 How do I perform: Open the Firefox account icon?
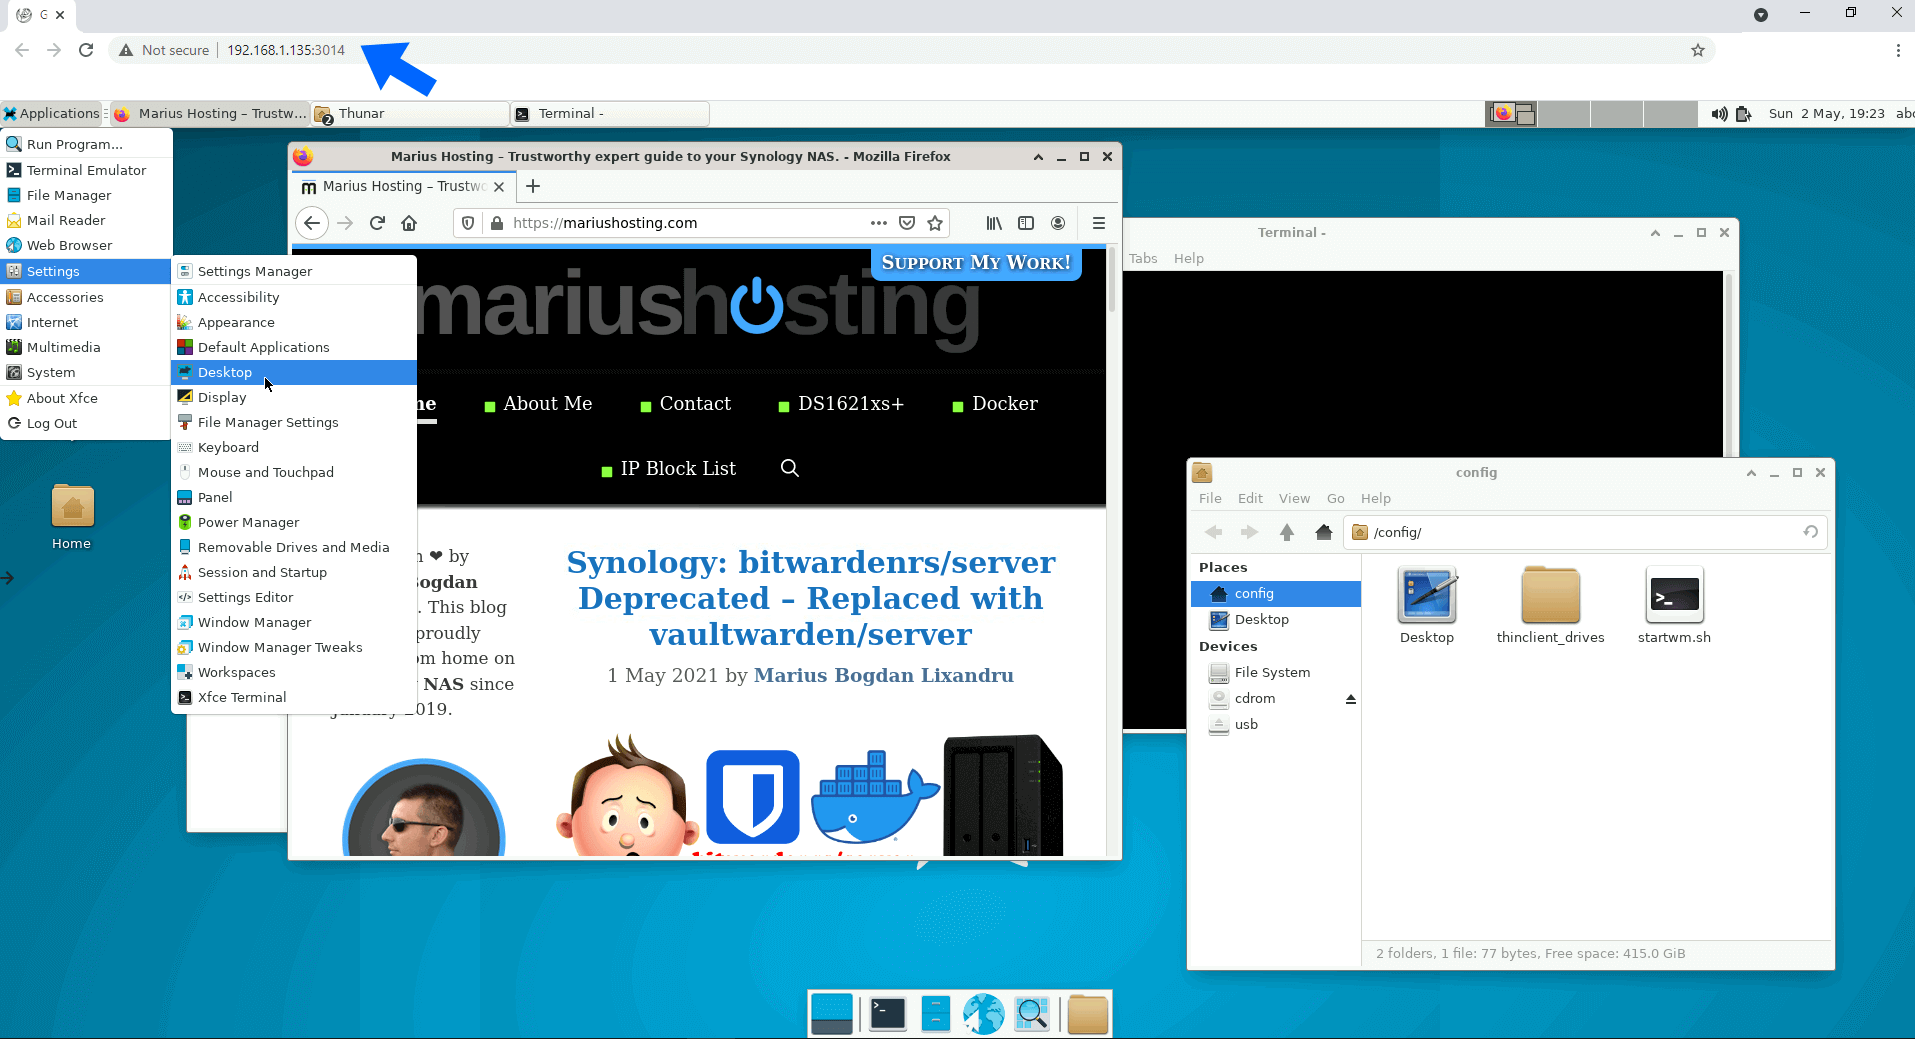point(1058,223)
